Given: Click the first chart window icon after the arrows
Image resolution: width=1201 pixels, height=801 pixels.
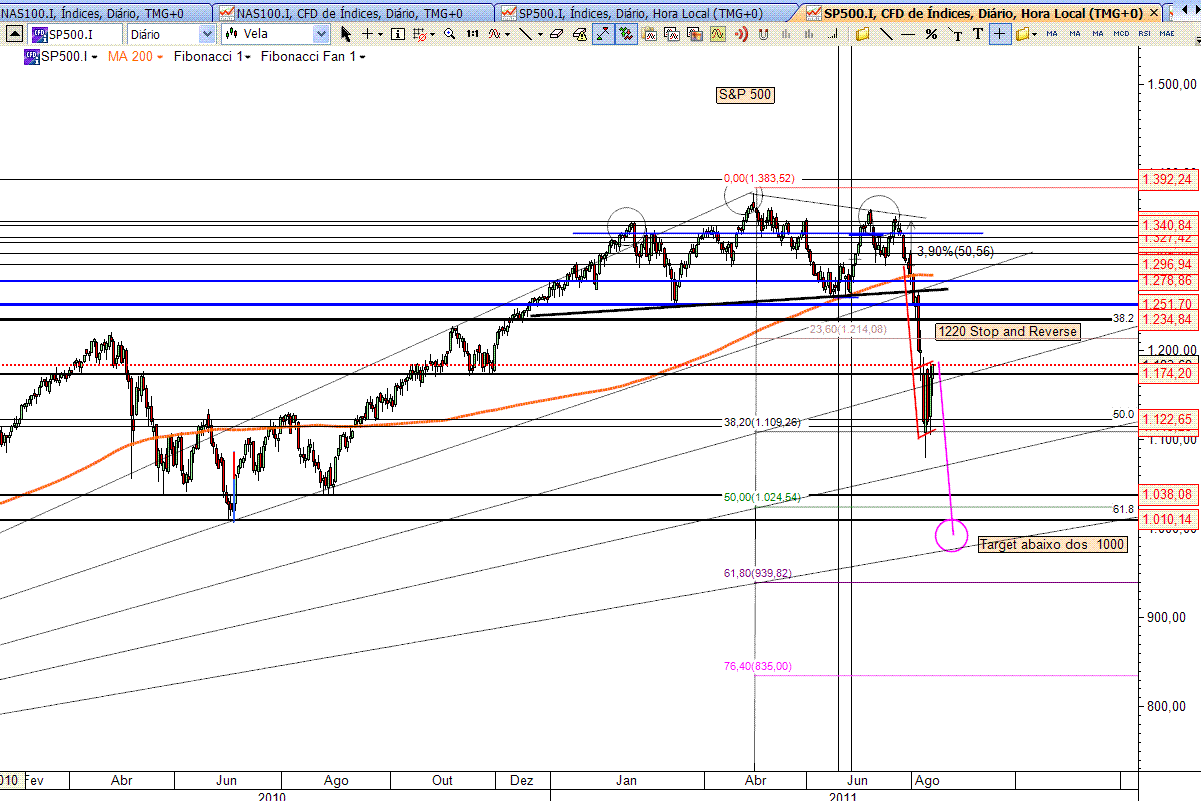Looking at the screenshot, I should pos(650,33).
